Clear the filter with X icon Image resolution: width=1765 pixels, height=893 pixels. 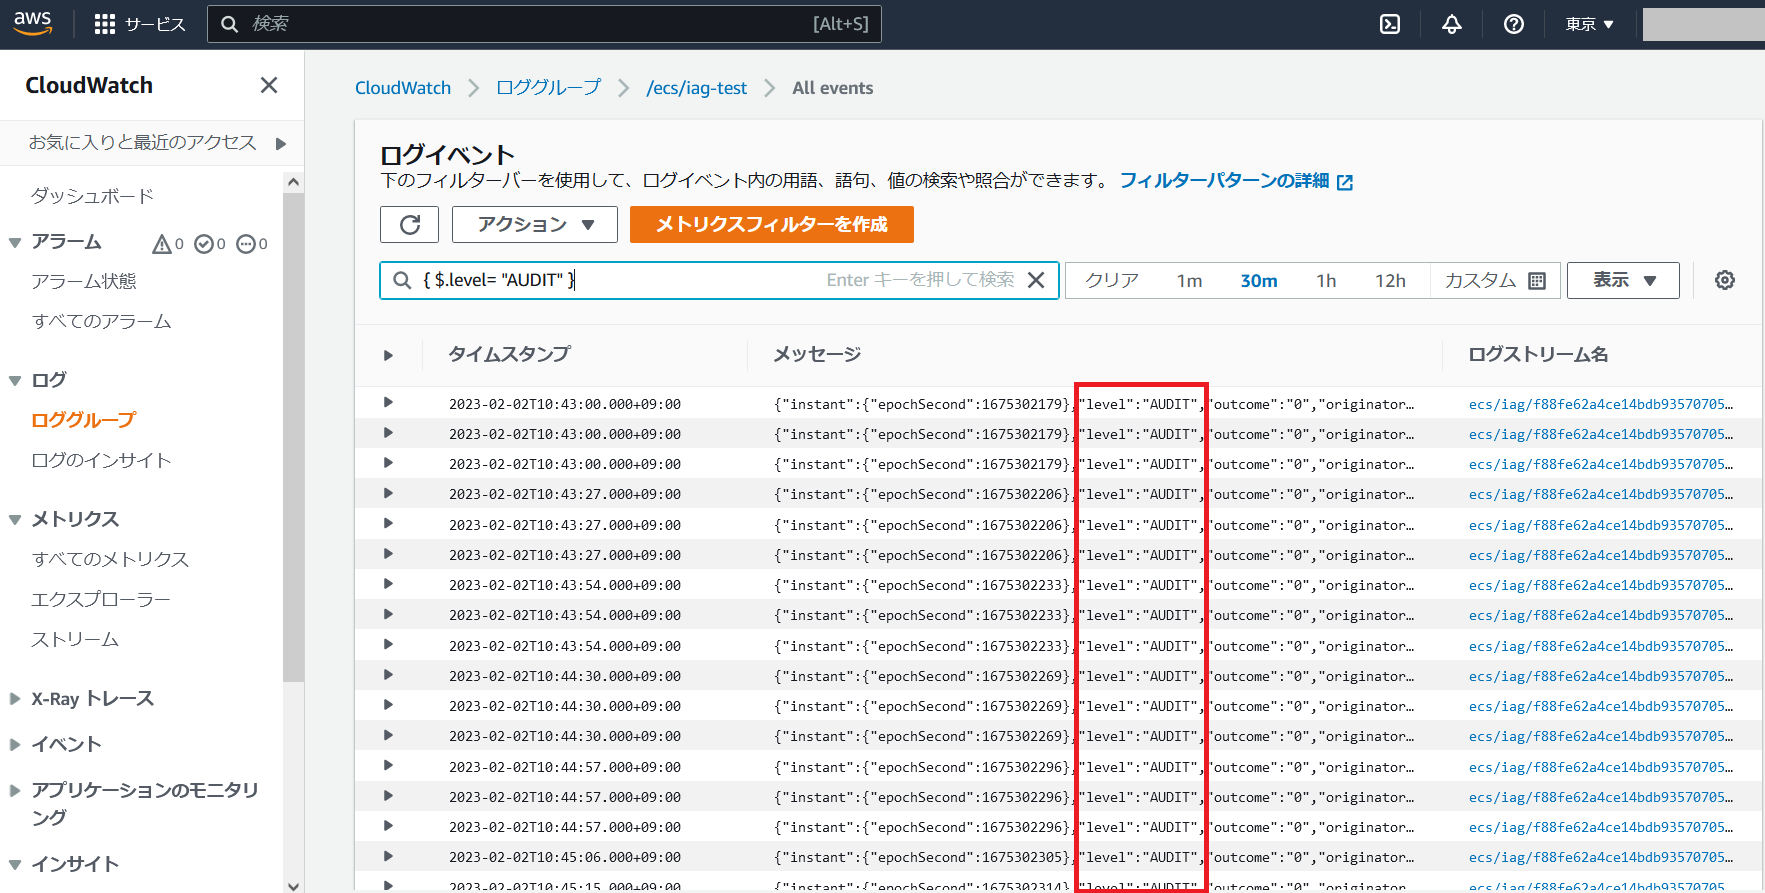click(1036, 280)
